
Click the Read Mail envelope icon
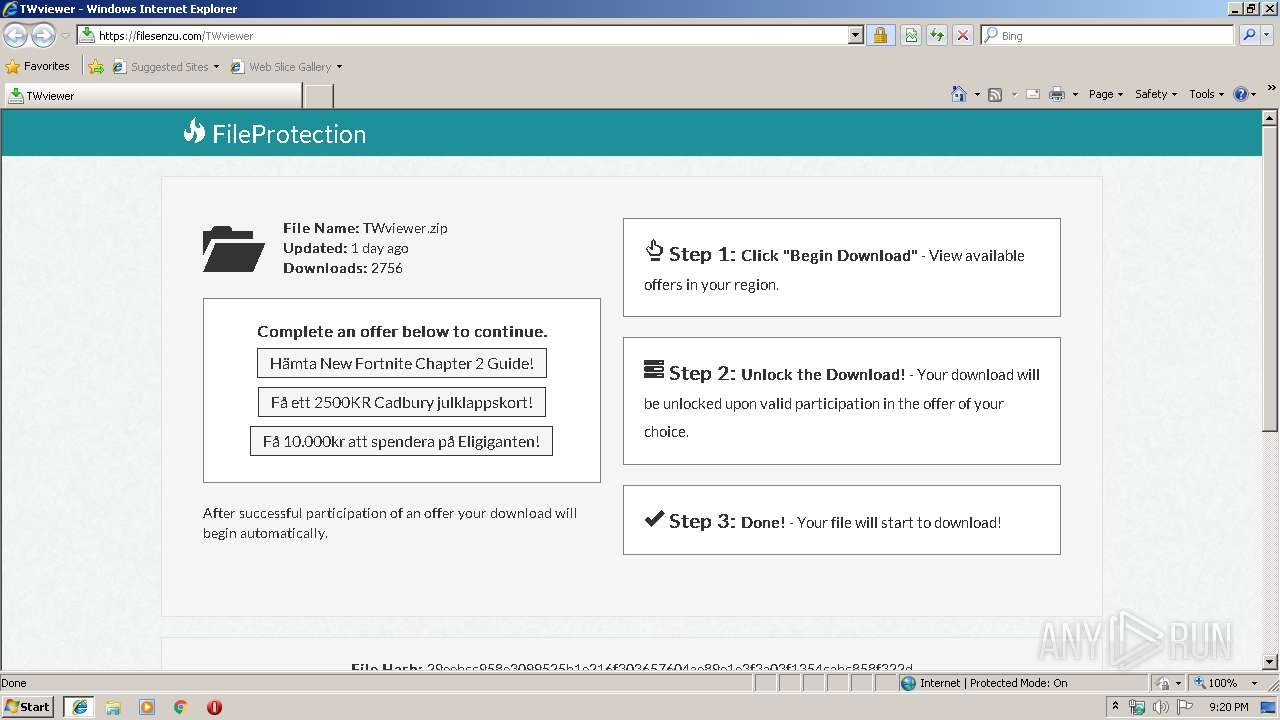(x=1033, y=94)
